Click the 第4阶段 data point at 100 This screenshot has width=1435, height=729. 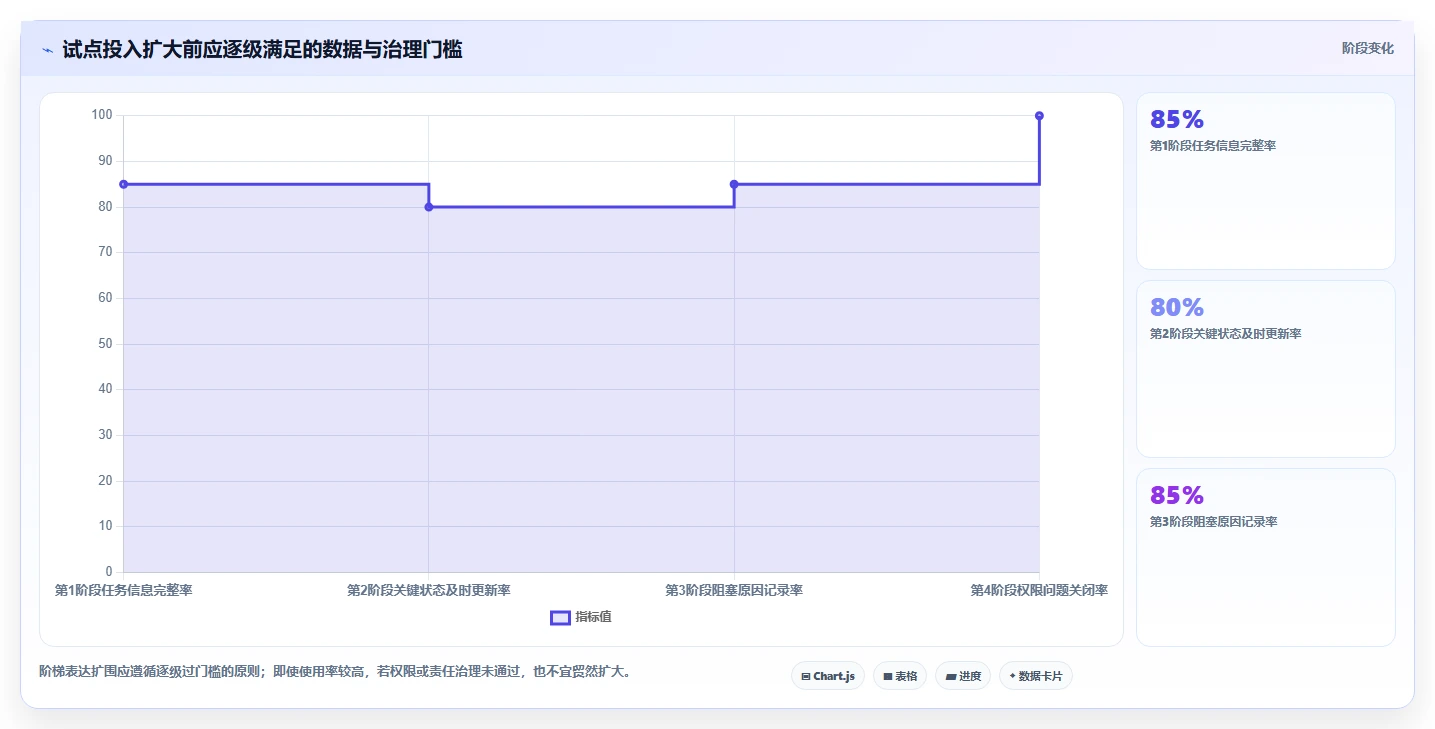(x=1040, y=116)
